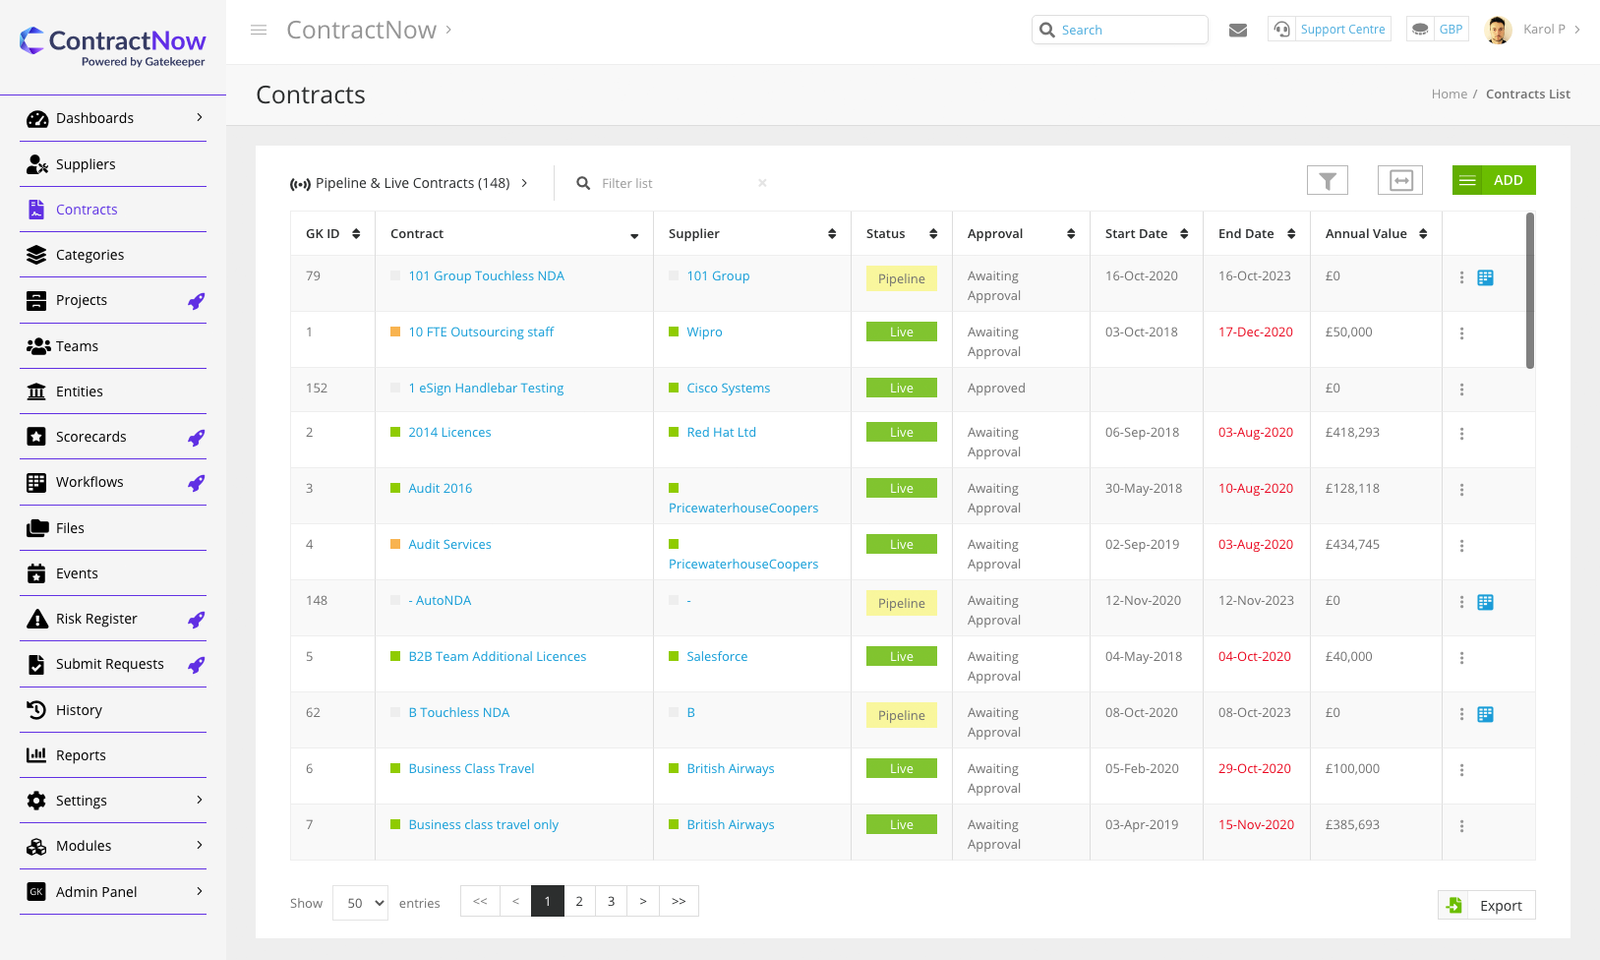The width and height of the screenshot is (1600, 960).
Task: Expand Pipeline & Live Contracts view selector
Action: 409,183
